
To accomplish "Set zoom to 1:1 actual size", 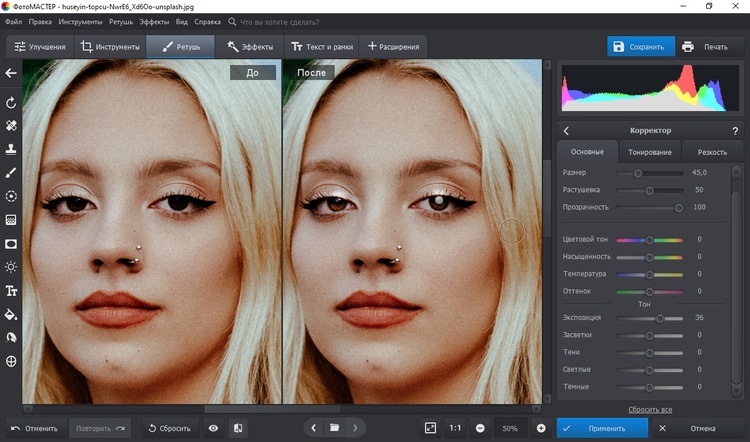I will pos(455,428).
